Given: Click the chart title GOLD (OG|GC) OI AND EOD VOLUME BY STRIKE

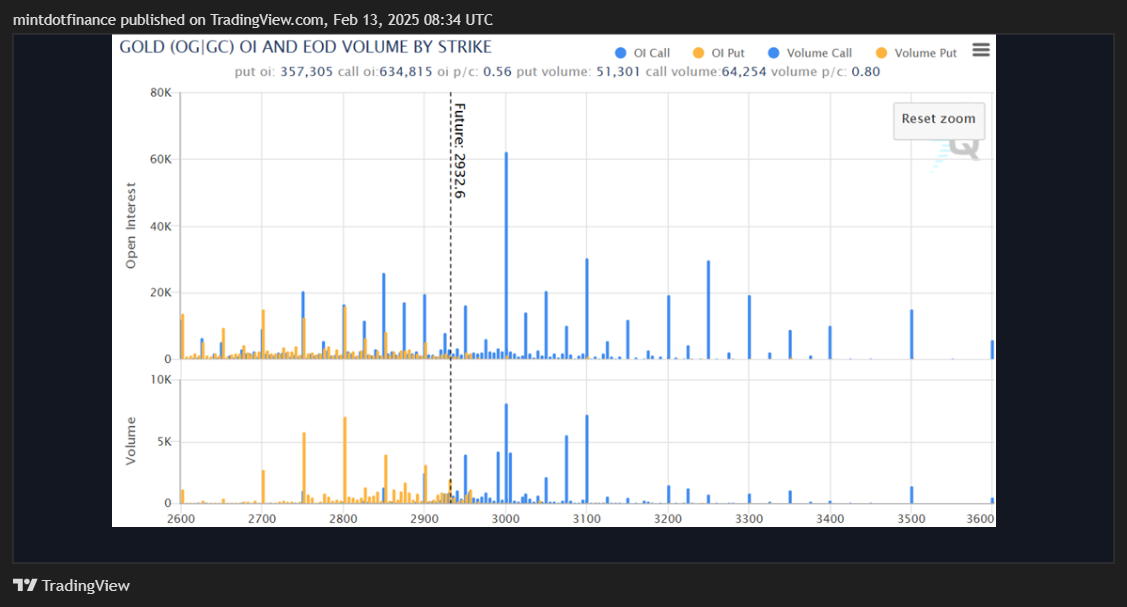Looking at the screenshot, I should pos(305,47).
